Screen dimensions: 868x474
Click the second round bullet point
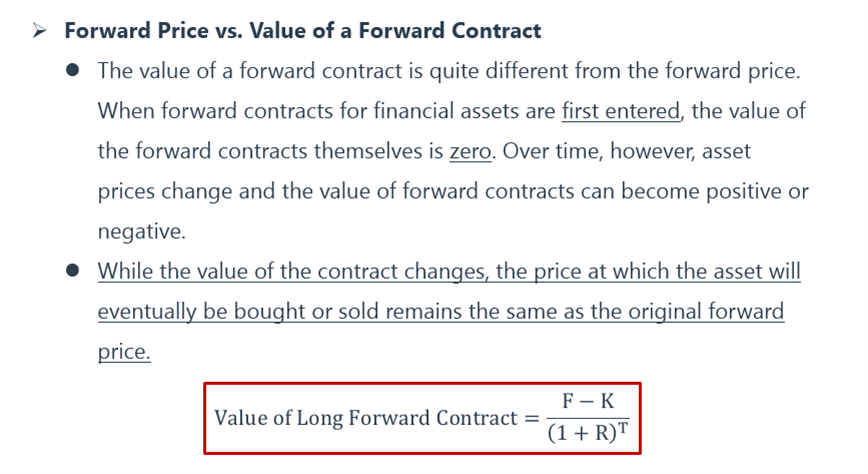(73, 271)
